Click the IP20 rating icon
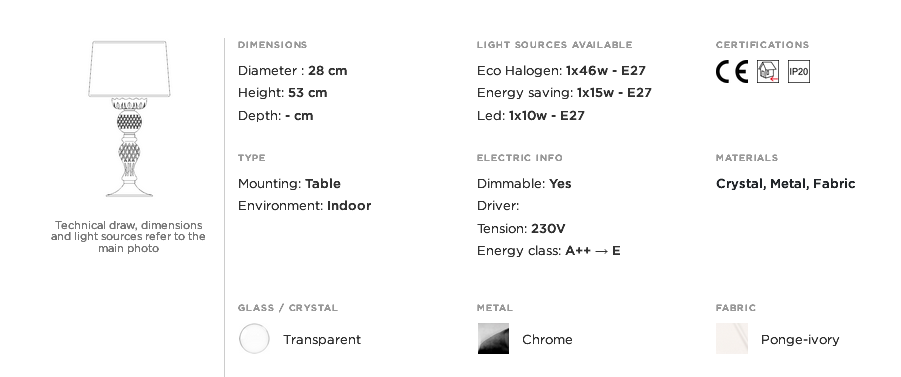The height and width of the screenshot is (377, 901). [x=799, y=72]
